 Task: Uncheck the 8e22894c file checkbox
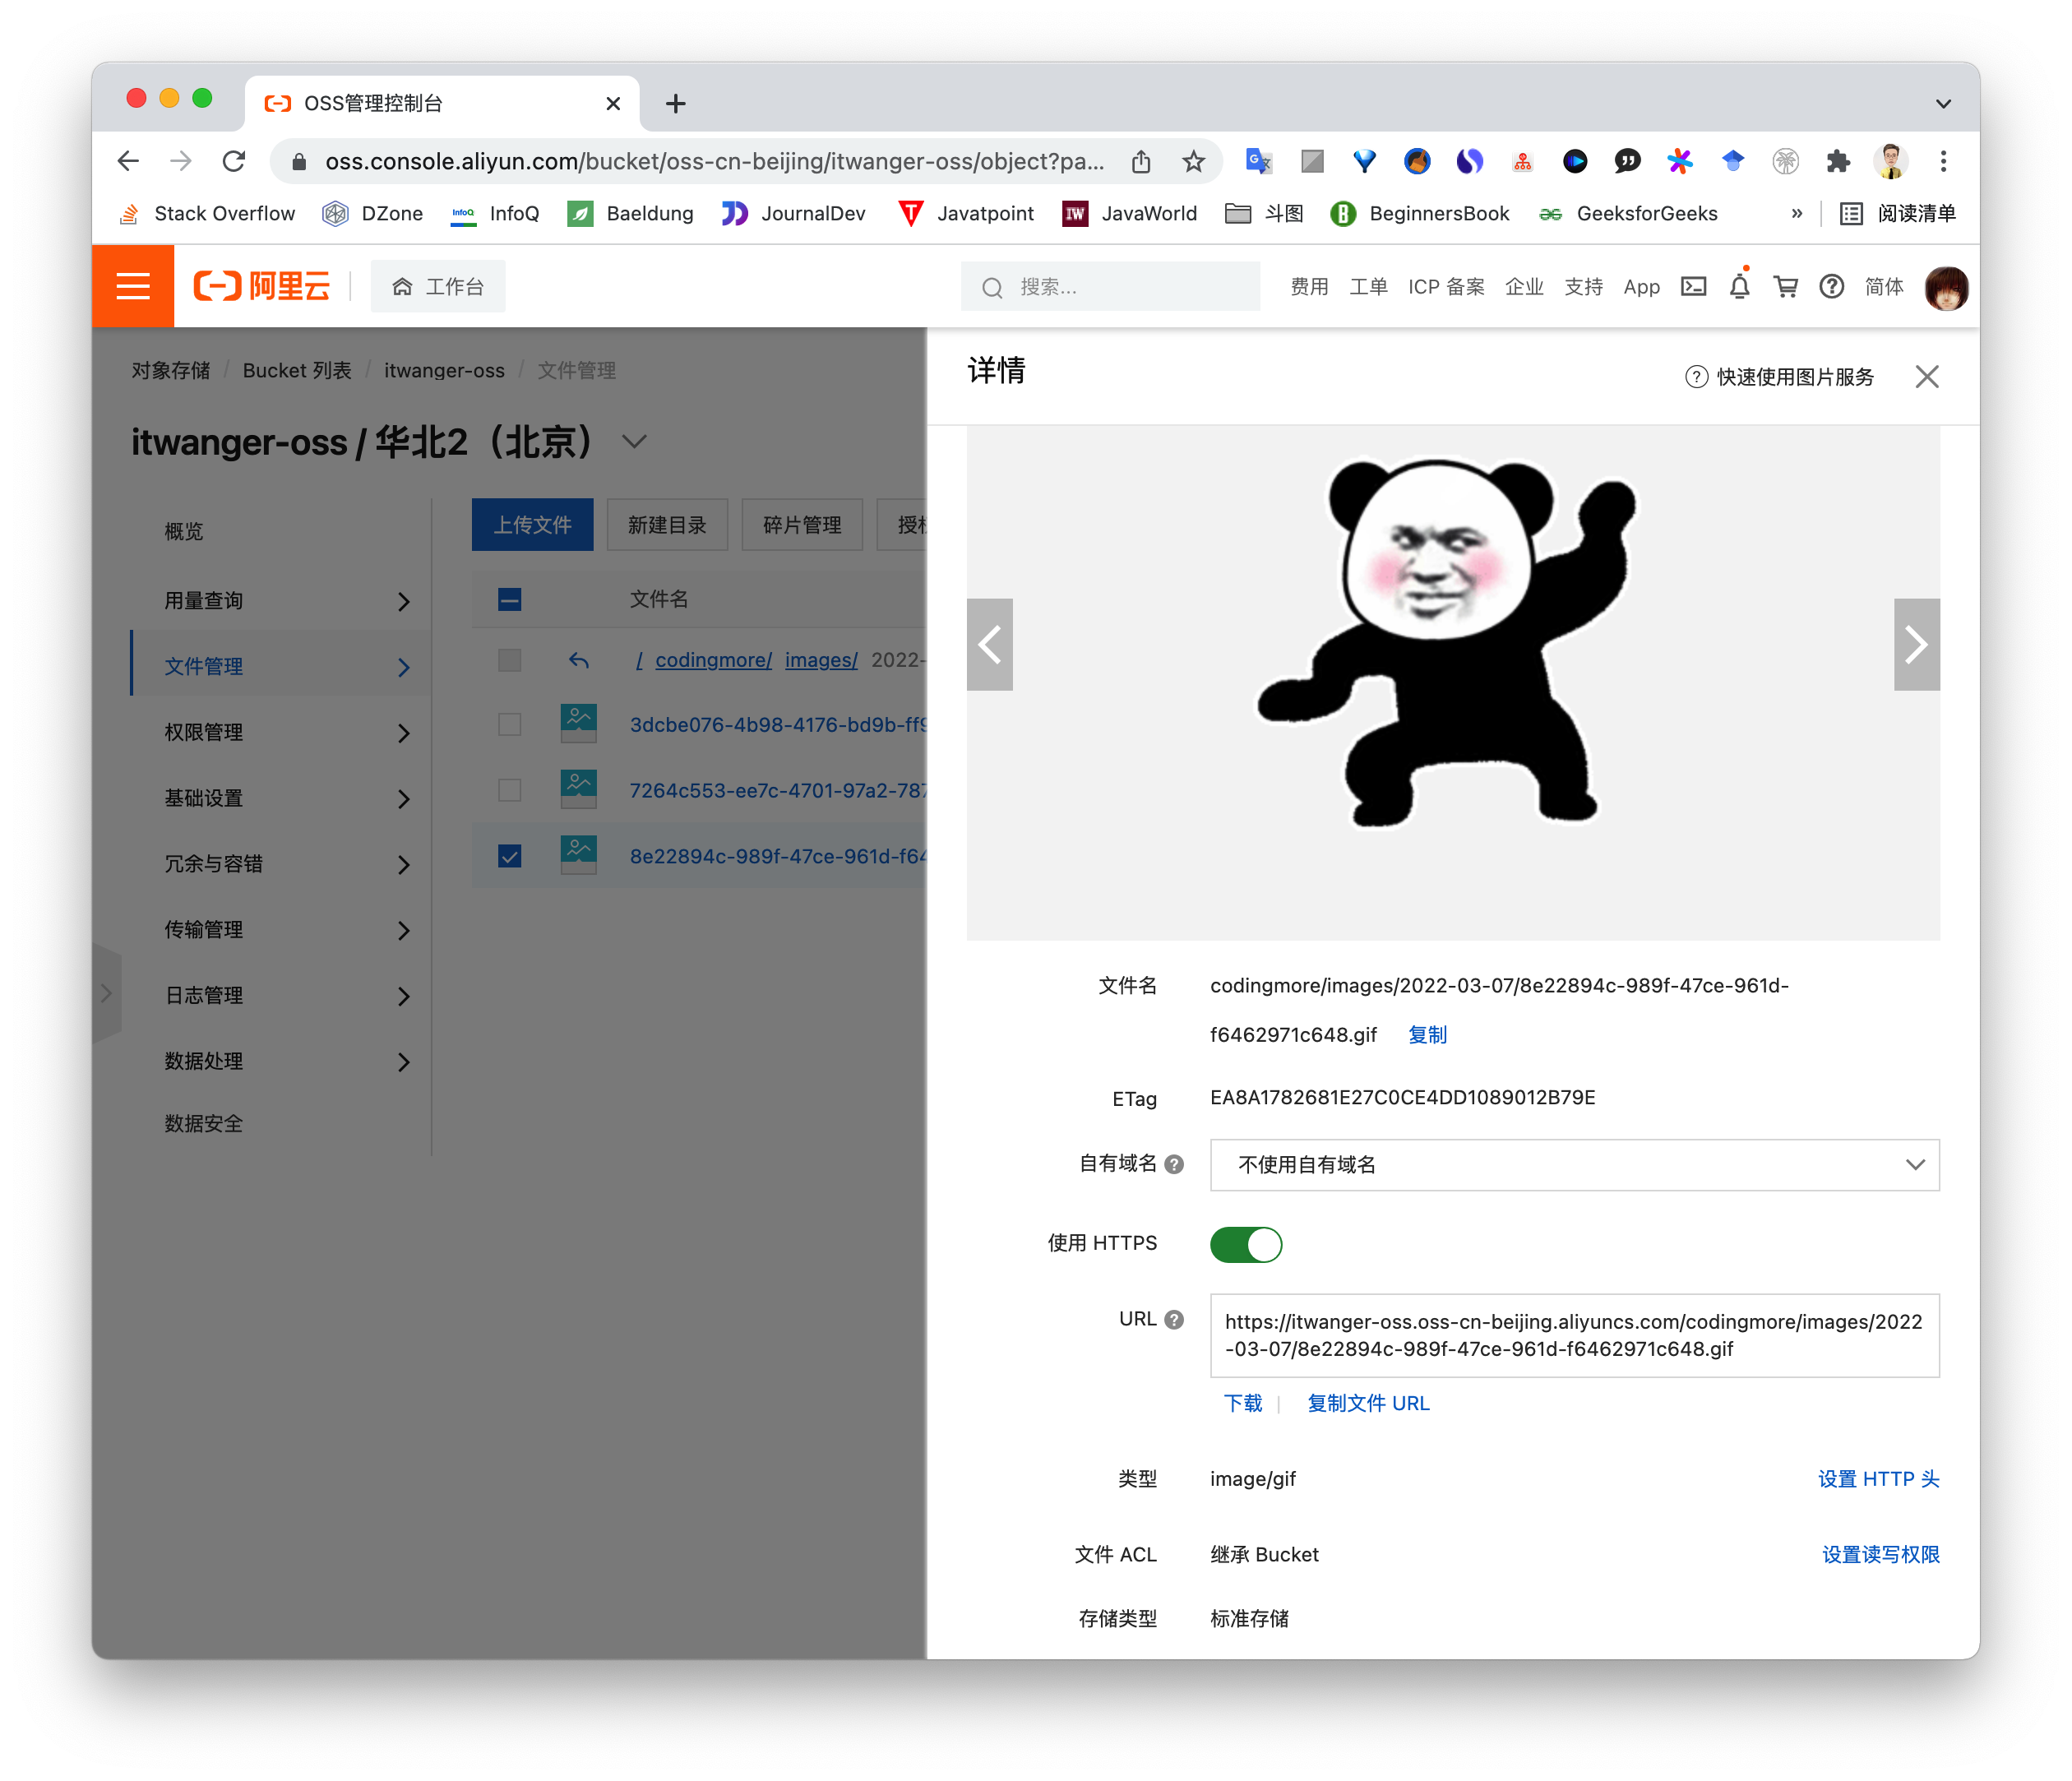click(510, 857)
